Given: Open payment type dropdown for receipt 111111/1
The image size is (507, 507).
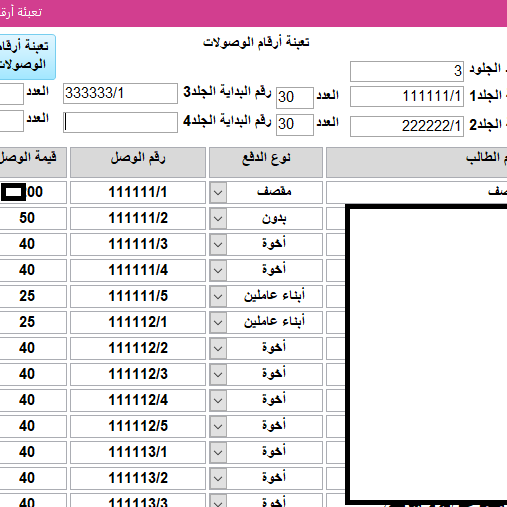Looking at the screenshot, I should 218,192.
